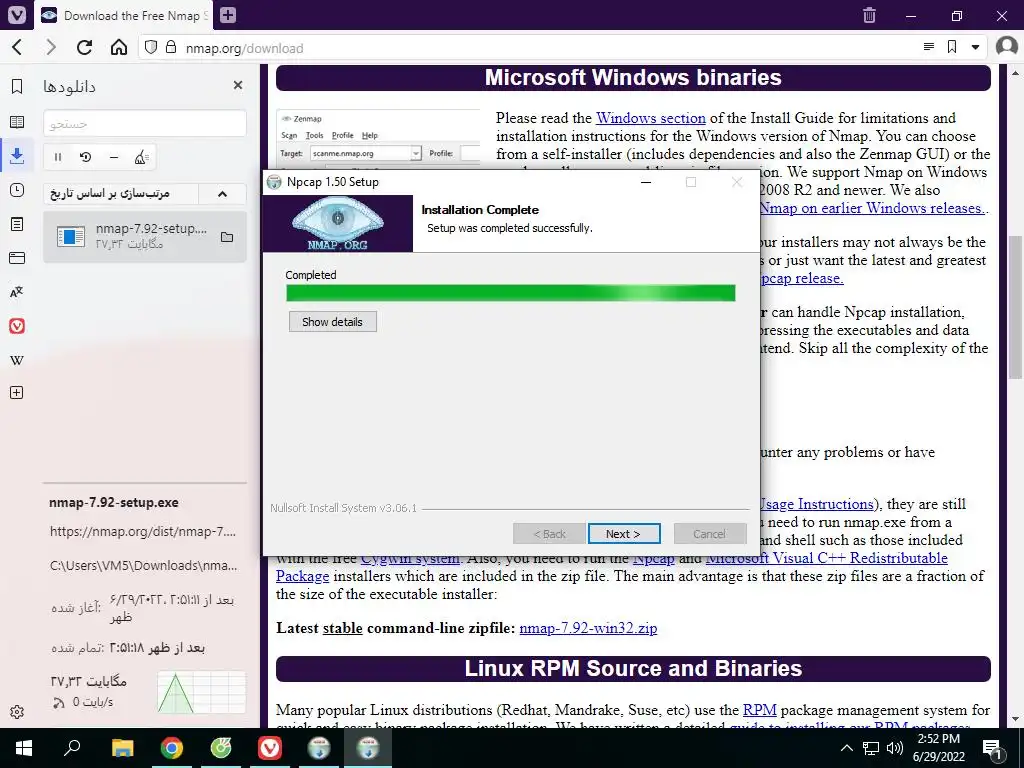
Task: Reload the nmap.org page
Action: coord(84,47)
